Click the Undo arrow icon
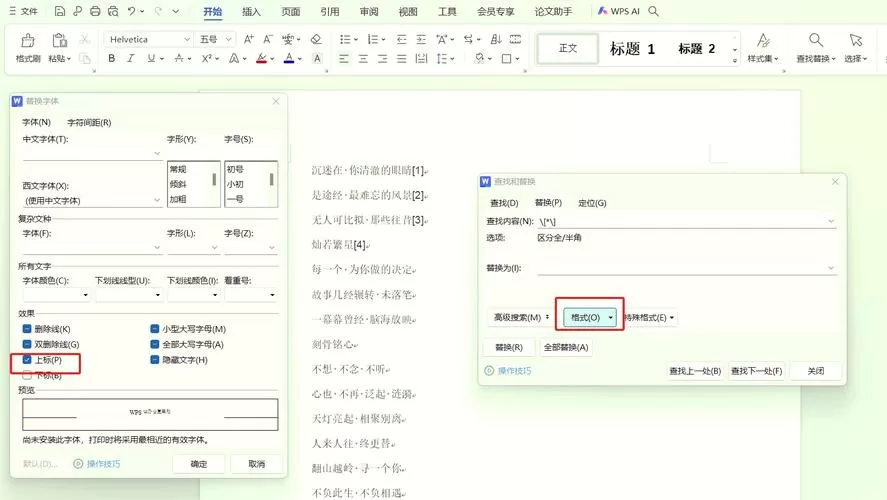 131,11
